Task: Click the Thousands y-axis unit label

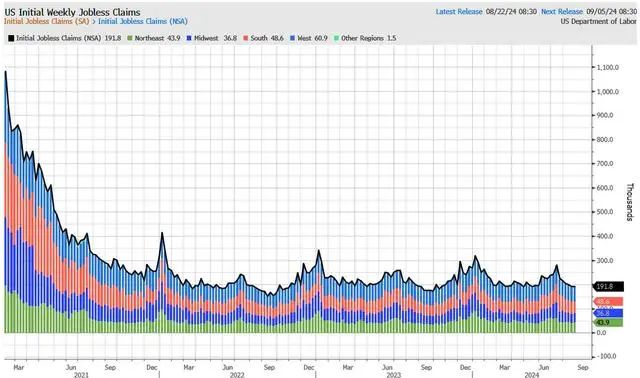Action: (x=629, y=202)
